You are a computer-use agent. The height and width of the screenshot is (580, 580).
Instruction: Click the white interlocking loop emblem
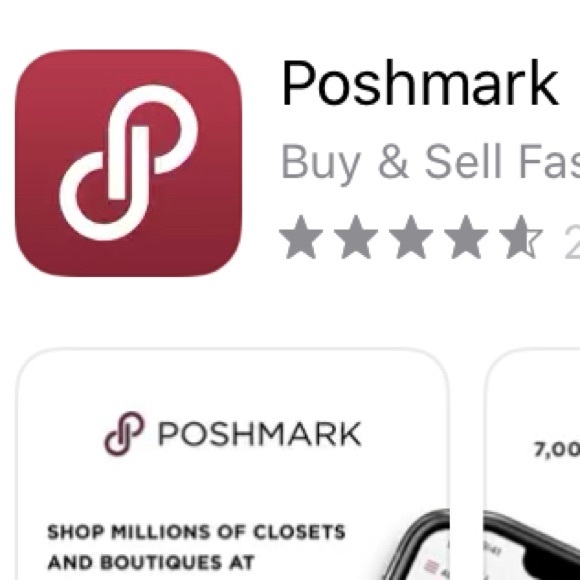(128, 163)
